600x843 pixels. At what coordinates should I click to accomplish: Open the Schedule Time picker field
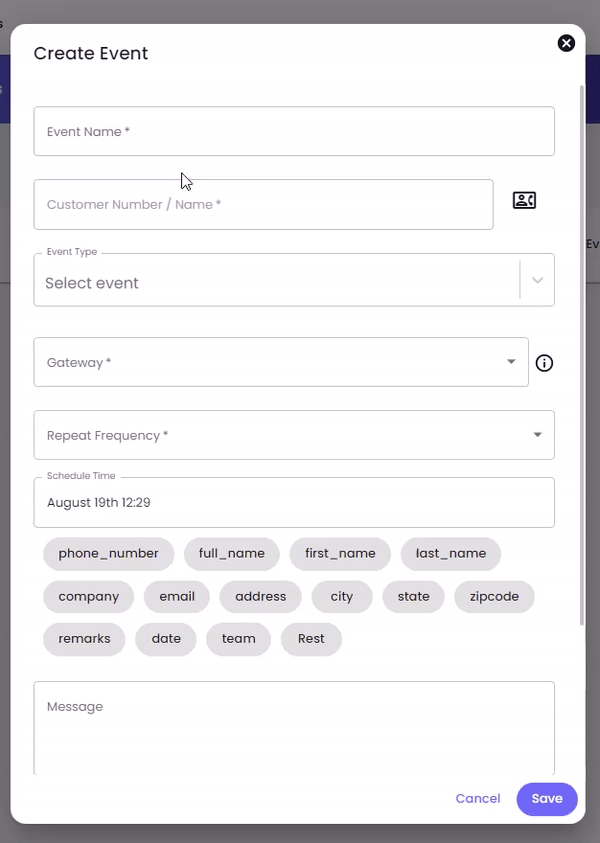(x=294, y=502)
